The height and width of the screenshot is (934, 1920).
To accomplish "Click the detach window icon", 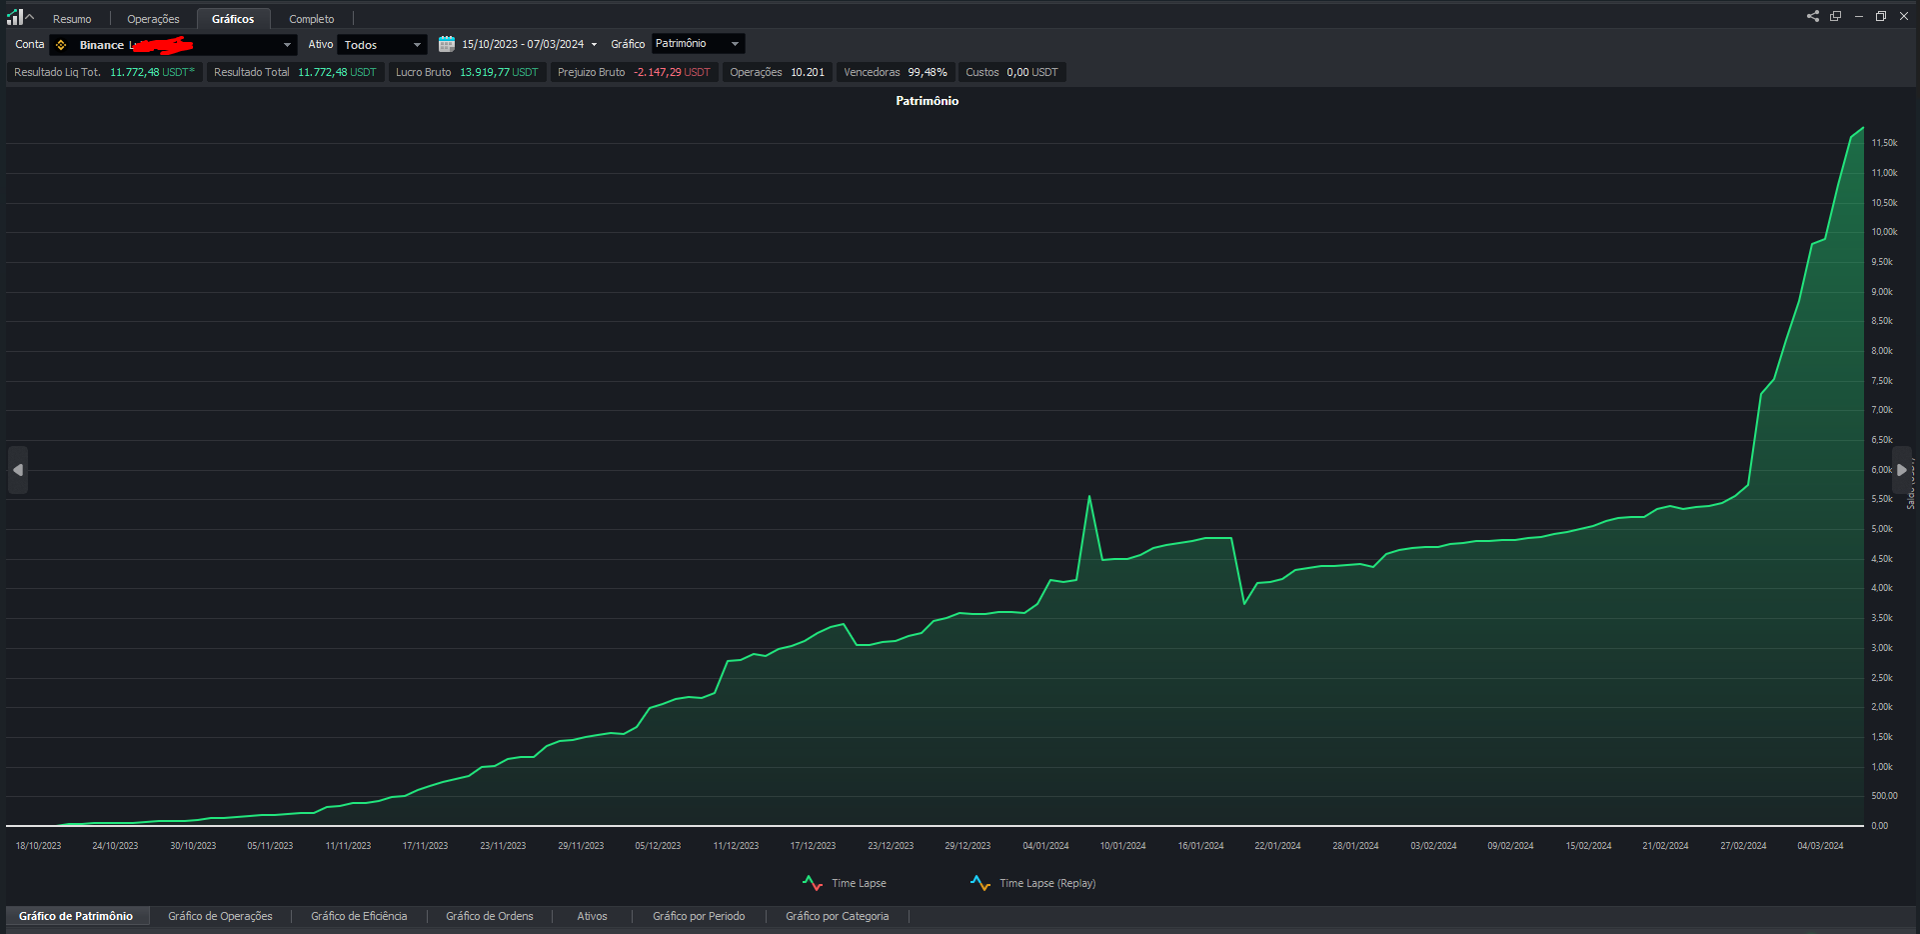I will [x=1835, y=16].
